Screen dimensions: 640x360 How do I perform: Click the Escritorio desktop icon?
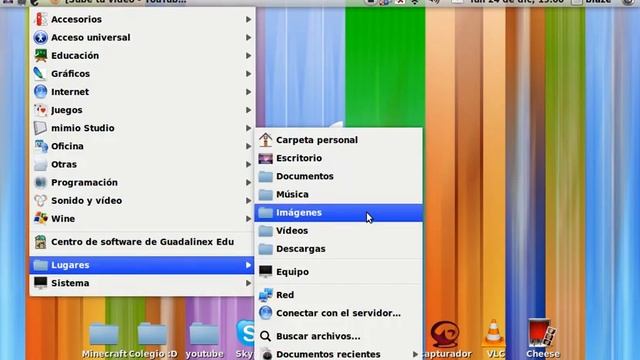pyautogui.click(x=266, y=158)
